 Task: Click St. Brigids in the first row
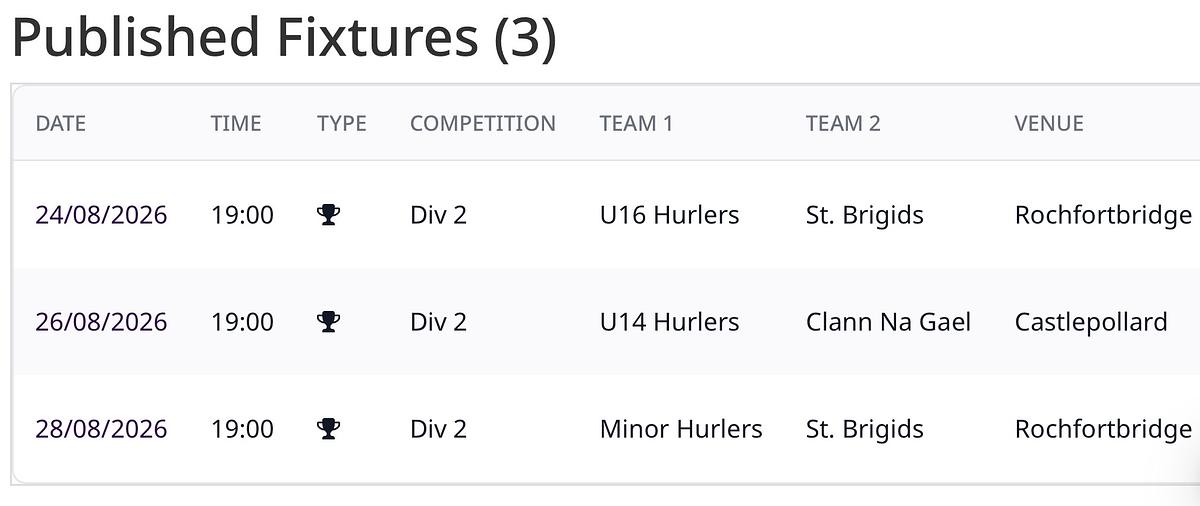click(865, 215)
